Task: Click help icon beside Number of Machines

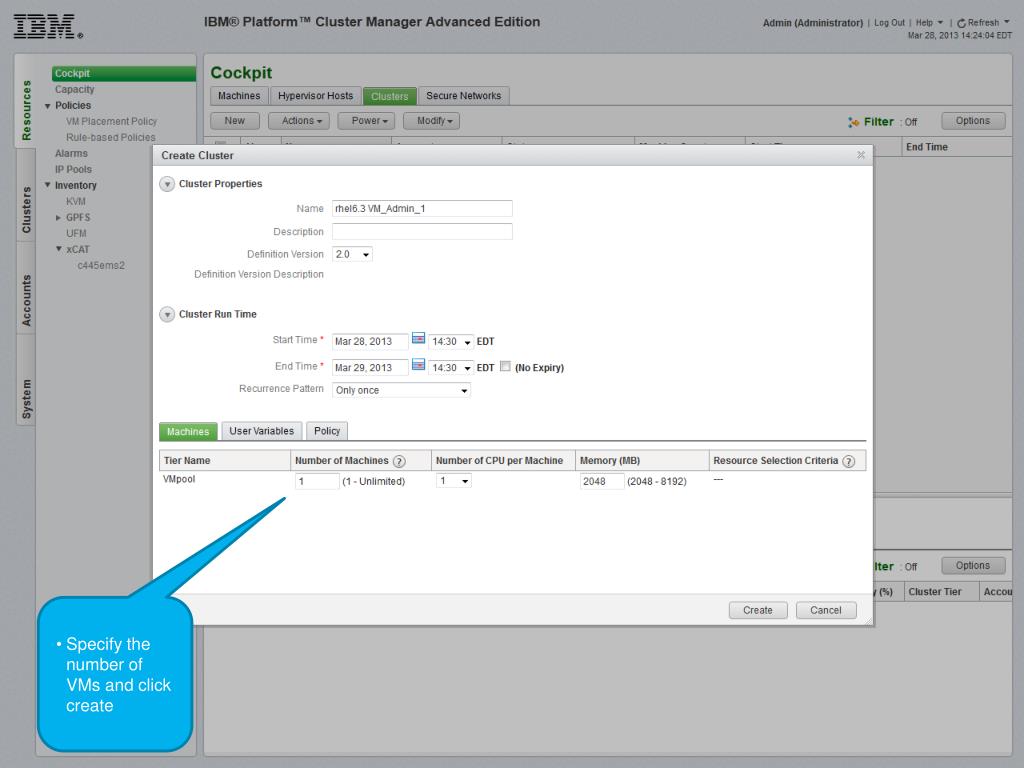Action: (399, 461)
